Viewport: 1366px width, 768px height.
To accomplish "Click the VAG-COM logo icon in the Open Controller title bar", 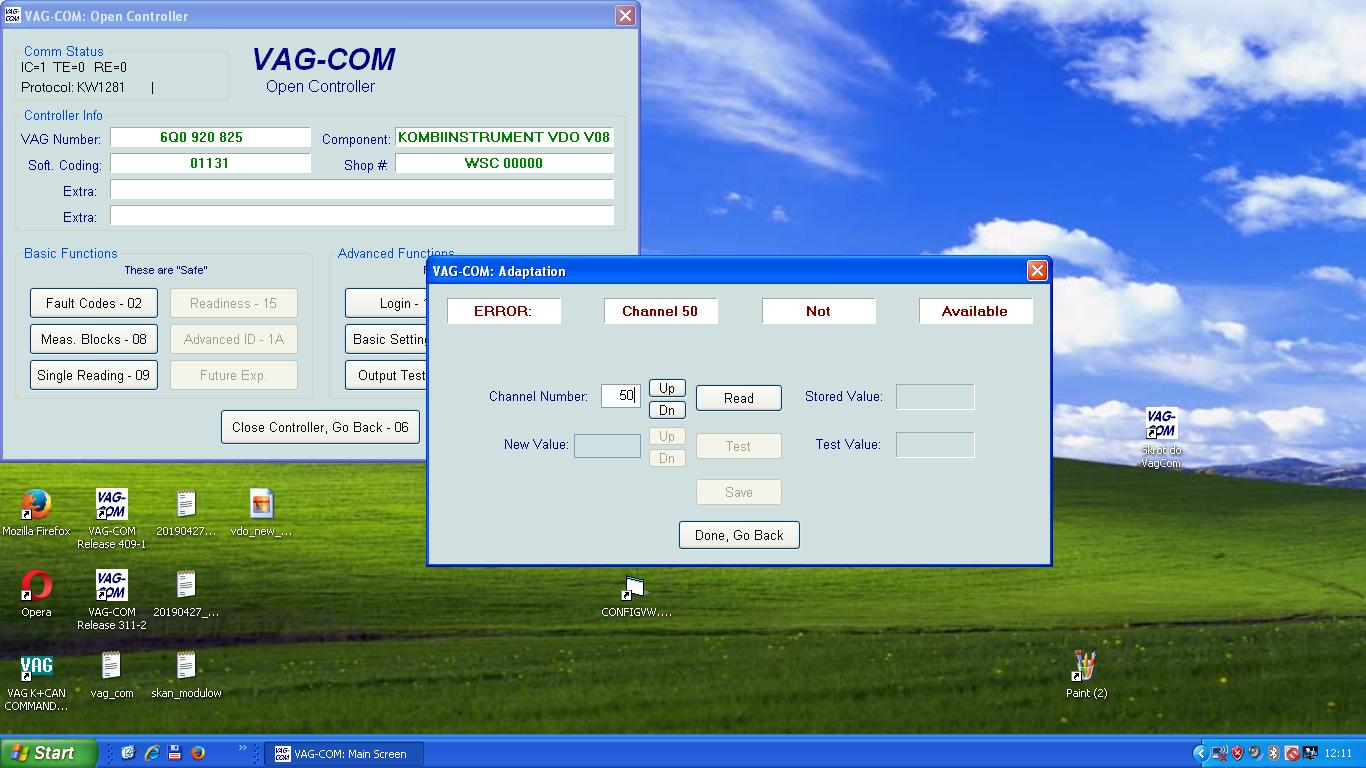I will [x=13, y=16].
